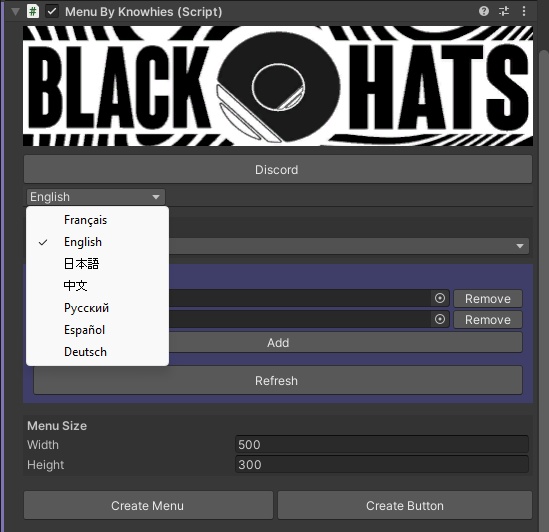This screenshot has height=532, width=549.
Task: Close the English language dropdown
Action: pyautogui.click(x=96, y=197)
